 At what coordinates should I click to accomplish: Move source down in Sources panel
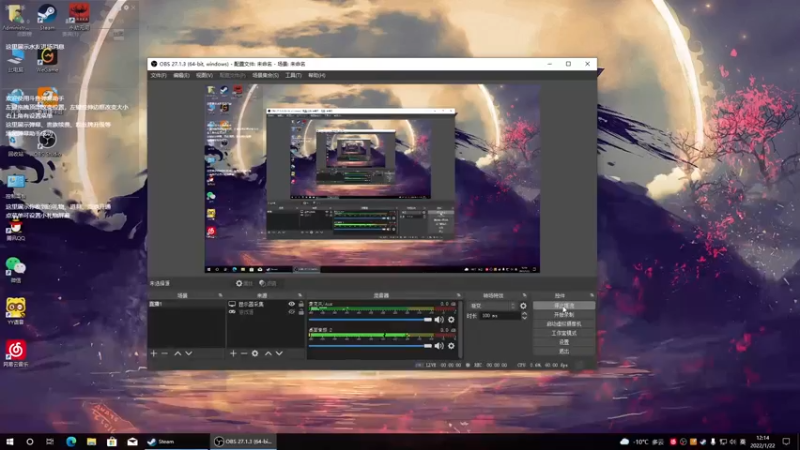point(279,353)
